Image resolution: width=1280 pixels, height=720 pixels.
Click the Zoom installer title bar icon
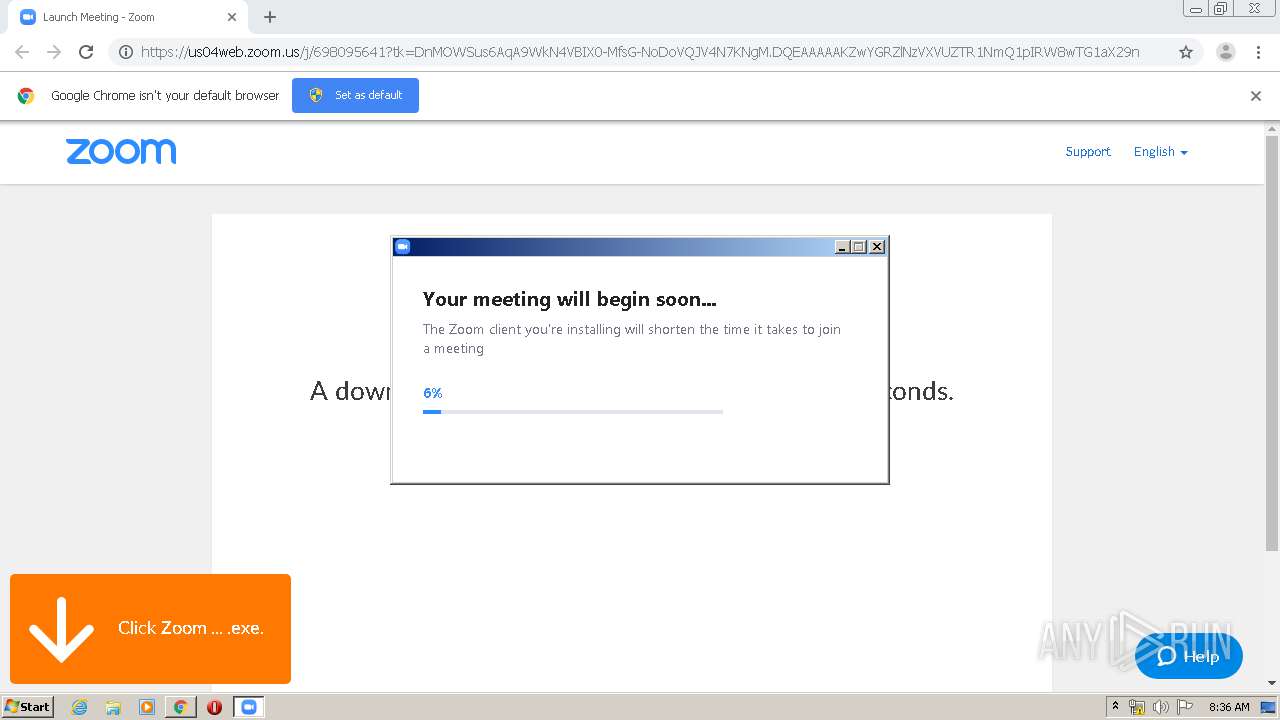(x=403, y=247)
